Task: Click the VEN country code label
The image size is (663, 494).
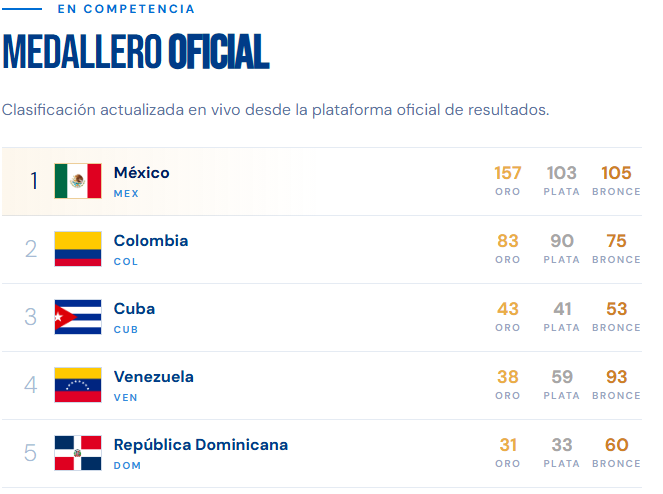Action: click(x=126, y=398)
